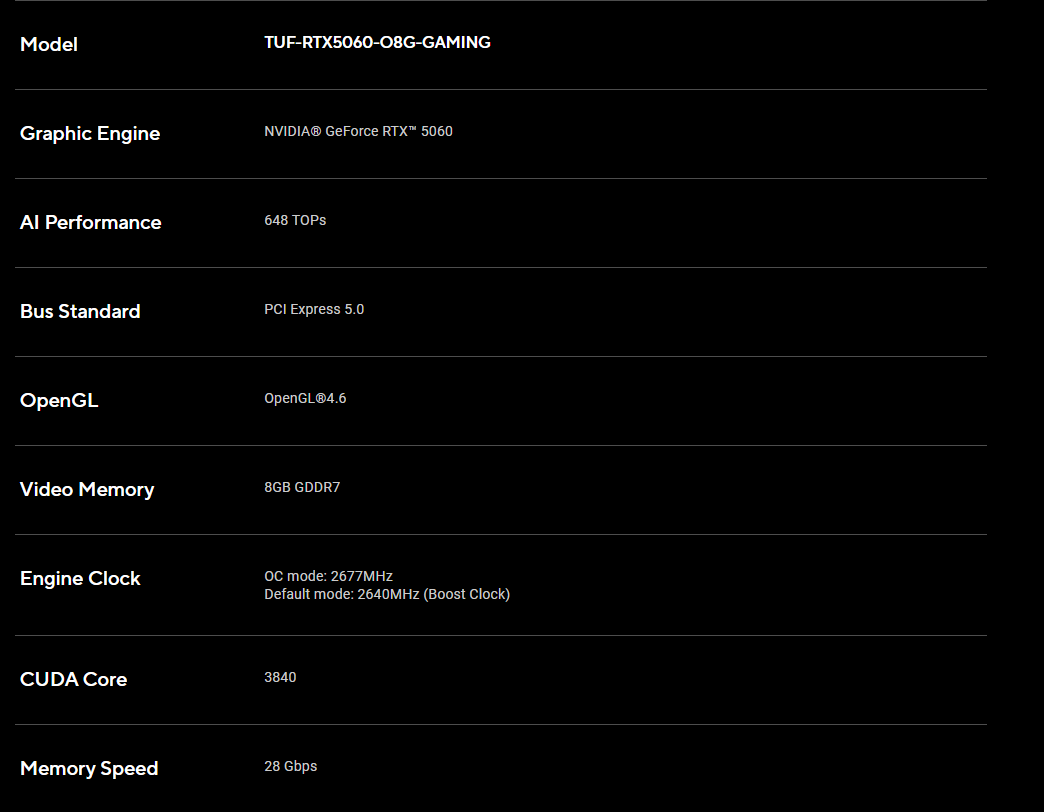Select the OC mode 2677MHz line
This screenshot has width=1044, height=812.
328,576
